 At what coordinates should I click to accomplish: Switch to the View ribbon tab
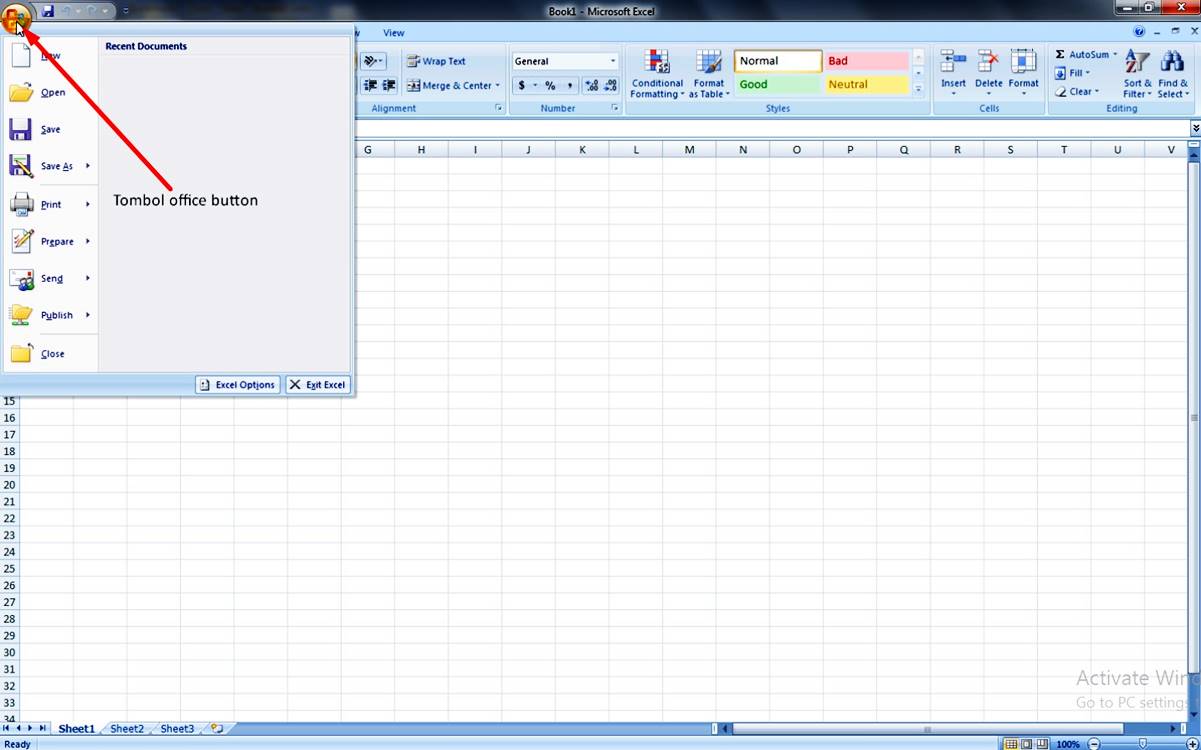click(393, 32)
